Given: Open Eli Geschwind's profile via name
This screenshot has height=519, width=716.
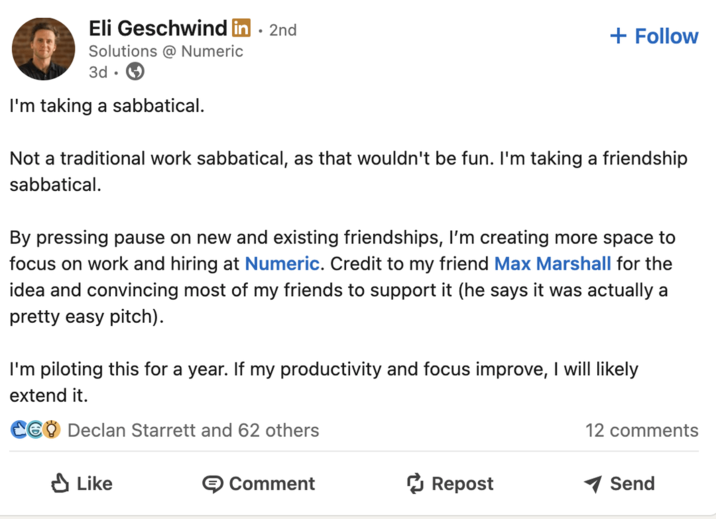Looking at the screenshot, I should click(x=158, y=30).
